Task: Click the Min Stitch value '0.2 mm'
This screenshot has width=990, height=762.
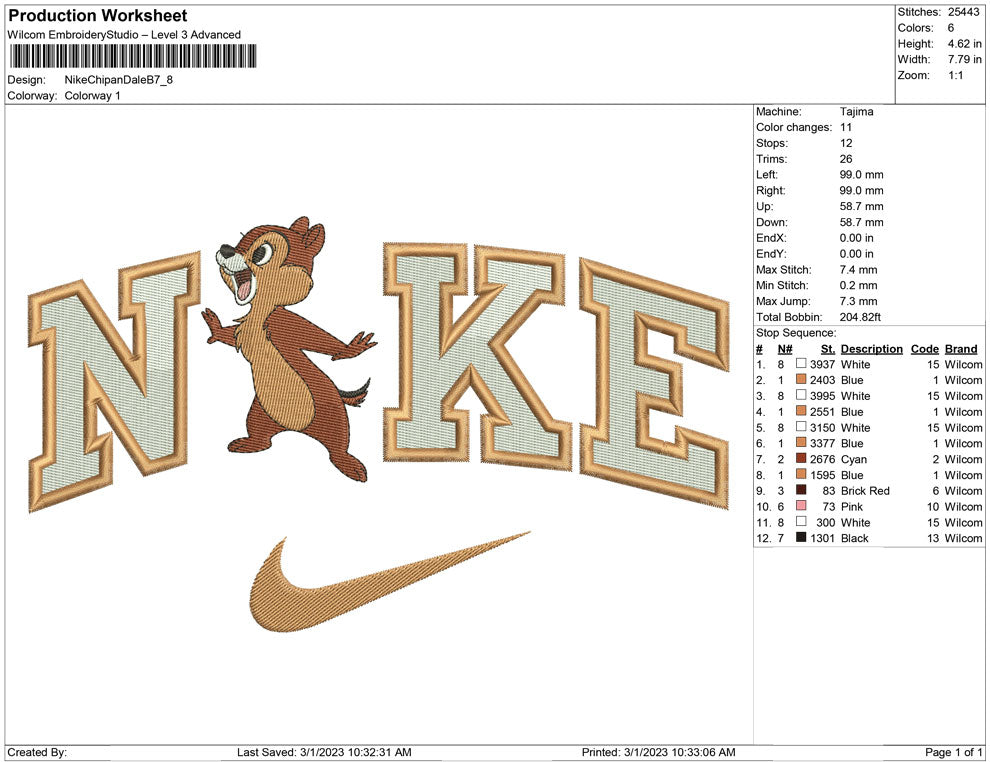Action: click(x=859, y=285)
